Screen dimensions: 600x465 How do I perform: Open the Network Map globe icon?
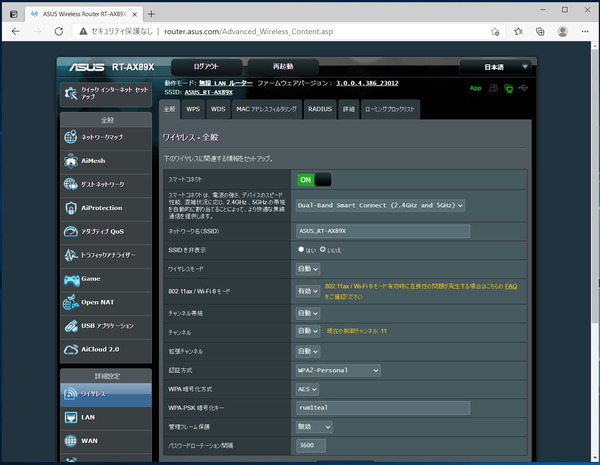[x=71, y=137]
